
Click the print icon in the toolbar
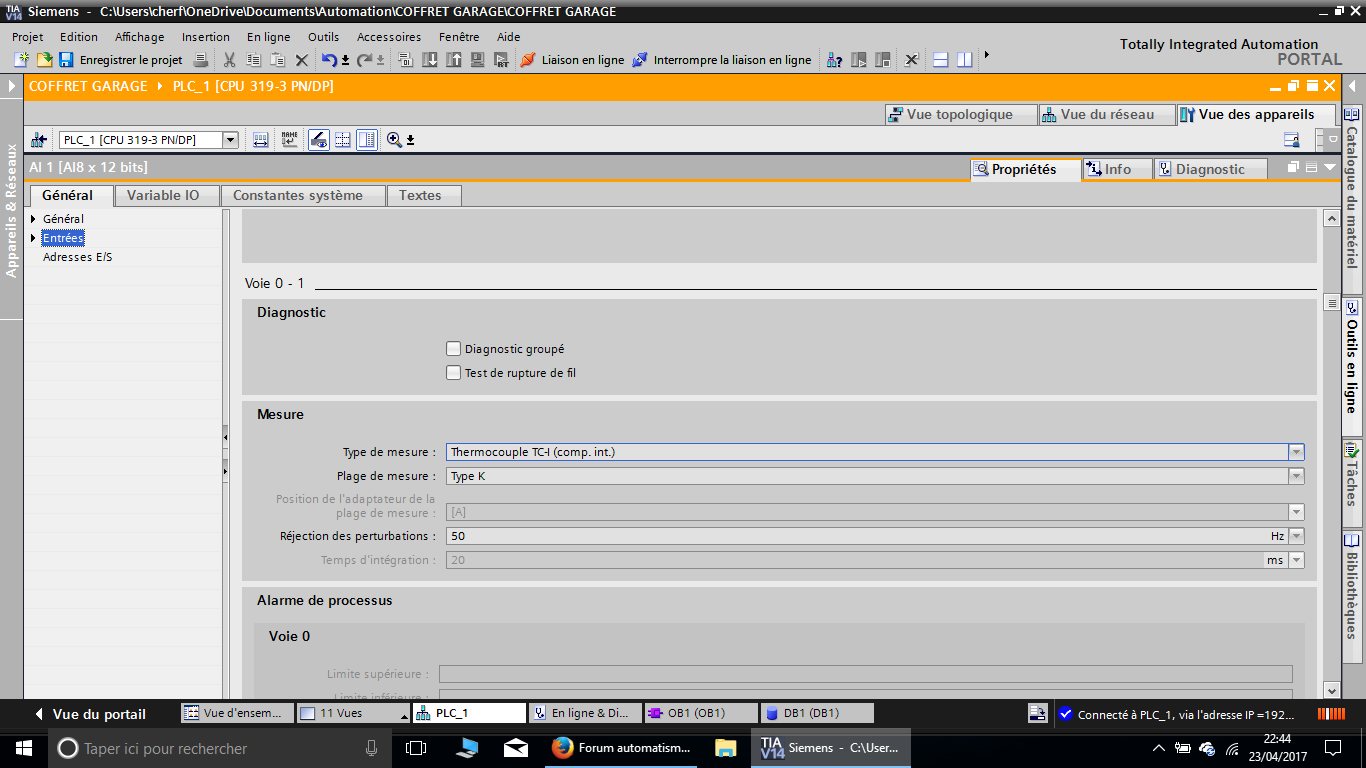200,60
